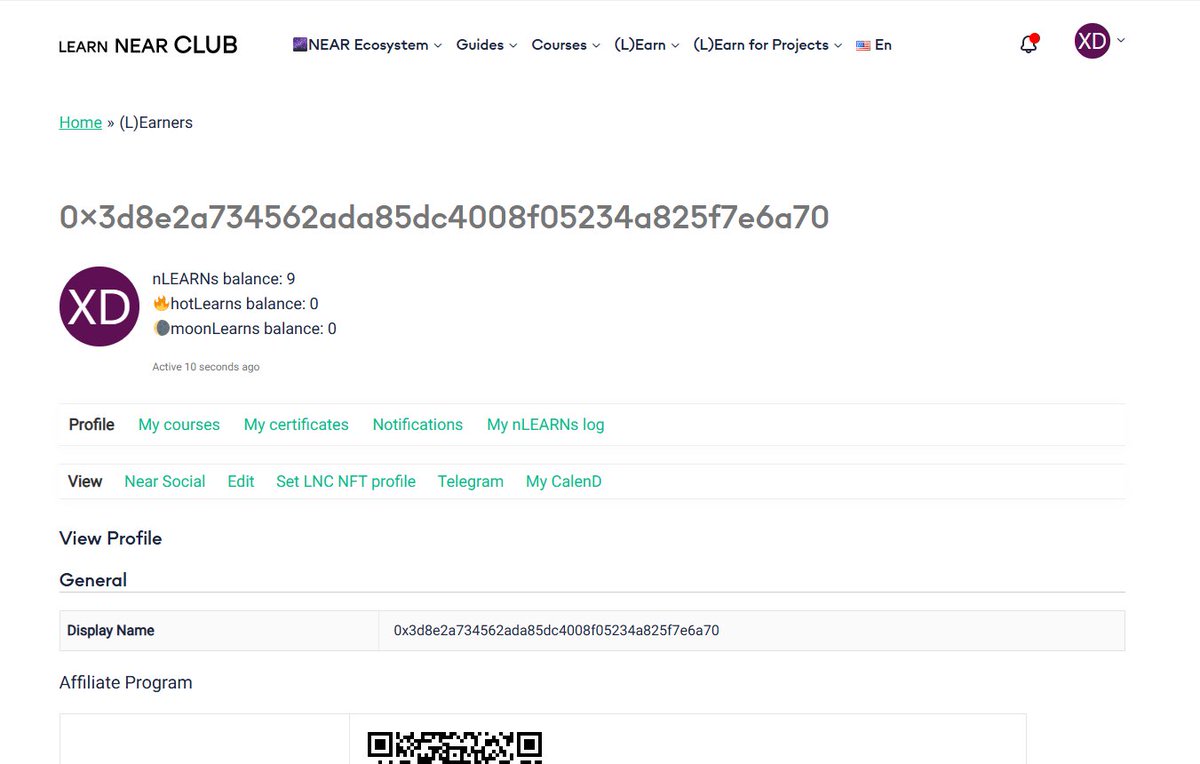Click the nLEARNs balance: 9 text
The width and height of the screenshot is (1200, 764).
[x=224, y=279]
